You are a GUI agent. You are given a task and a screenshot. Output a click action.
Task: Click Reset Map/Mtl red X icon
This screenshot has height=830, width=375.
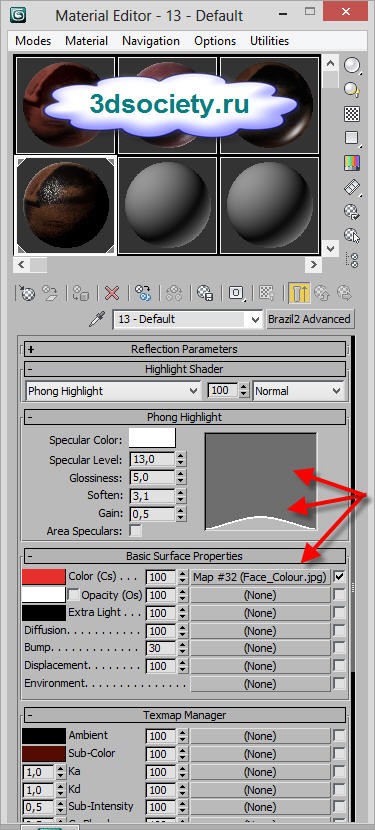112,293
